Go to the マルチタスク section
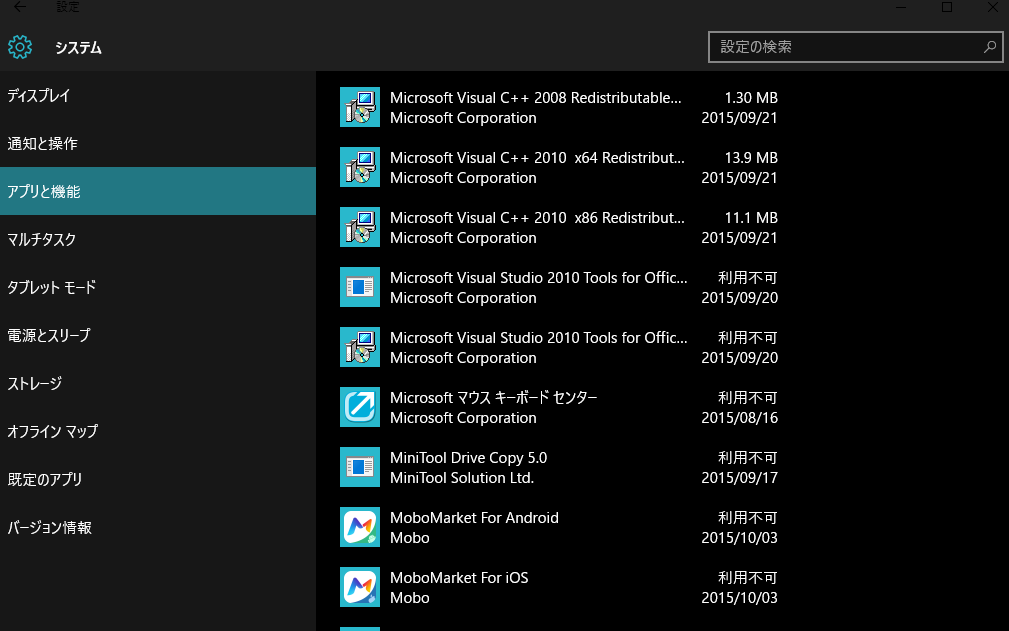This screenshot has width=1009, height=631. click(158, 239)
